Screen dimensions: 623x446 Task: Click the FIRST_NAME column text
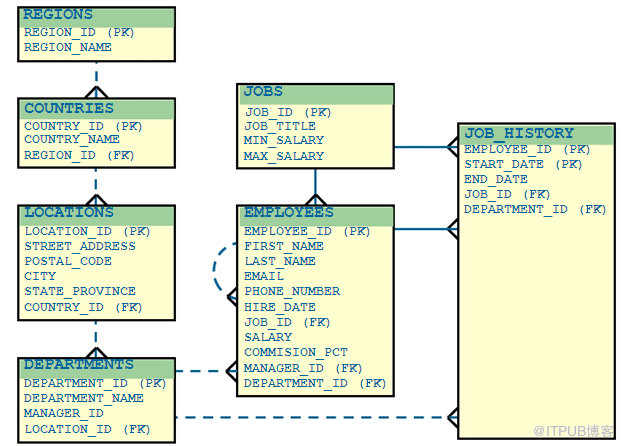click(284, 246)
